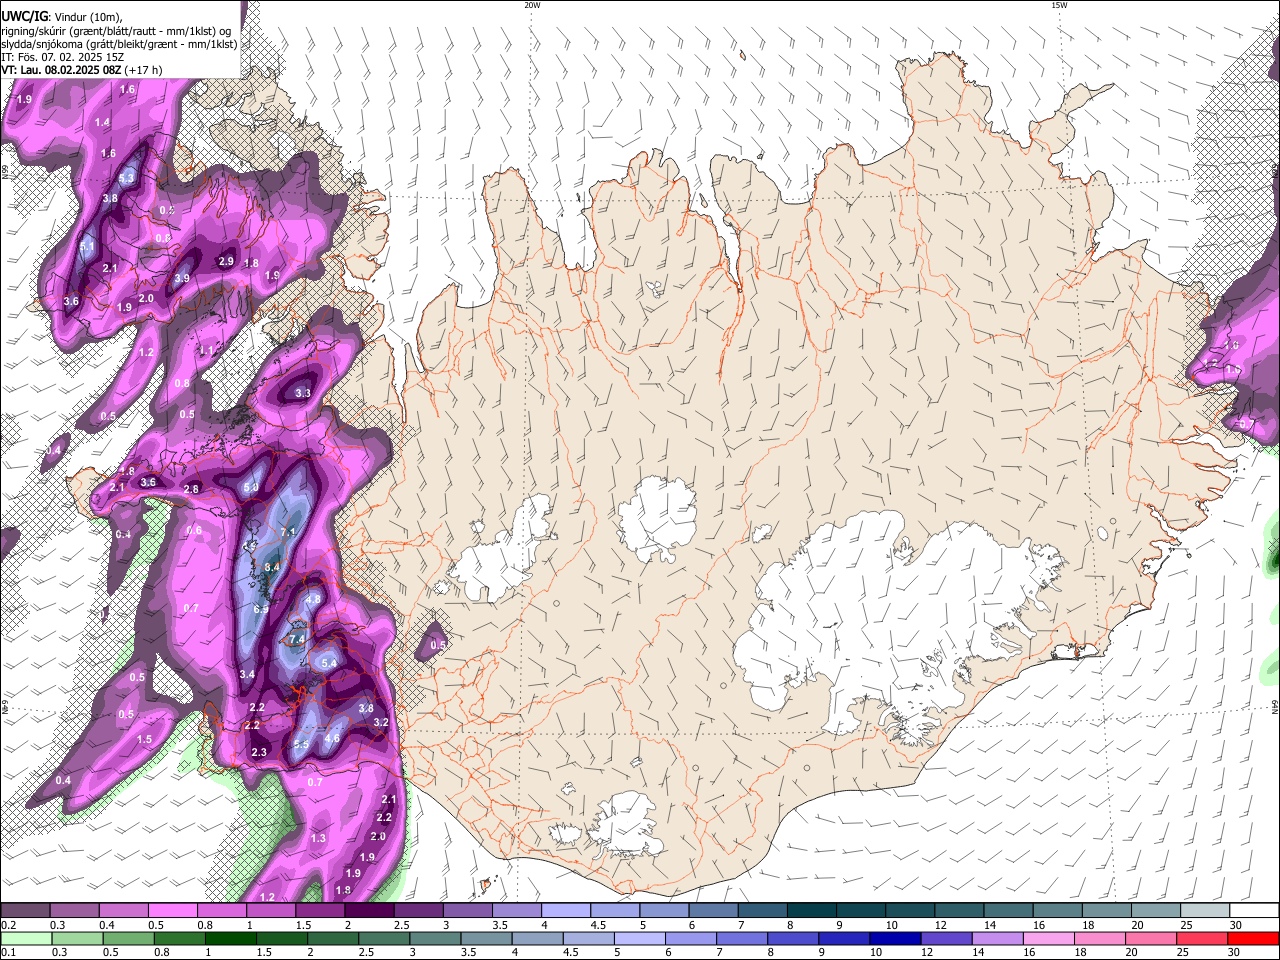Viewport: 1280px width, 960px height.
Task: Click the 3.9 precipitation value on the map
Action: (x=182, y=278)
